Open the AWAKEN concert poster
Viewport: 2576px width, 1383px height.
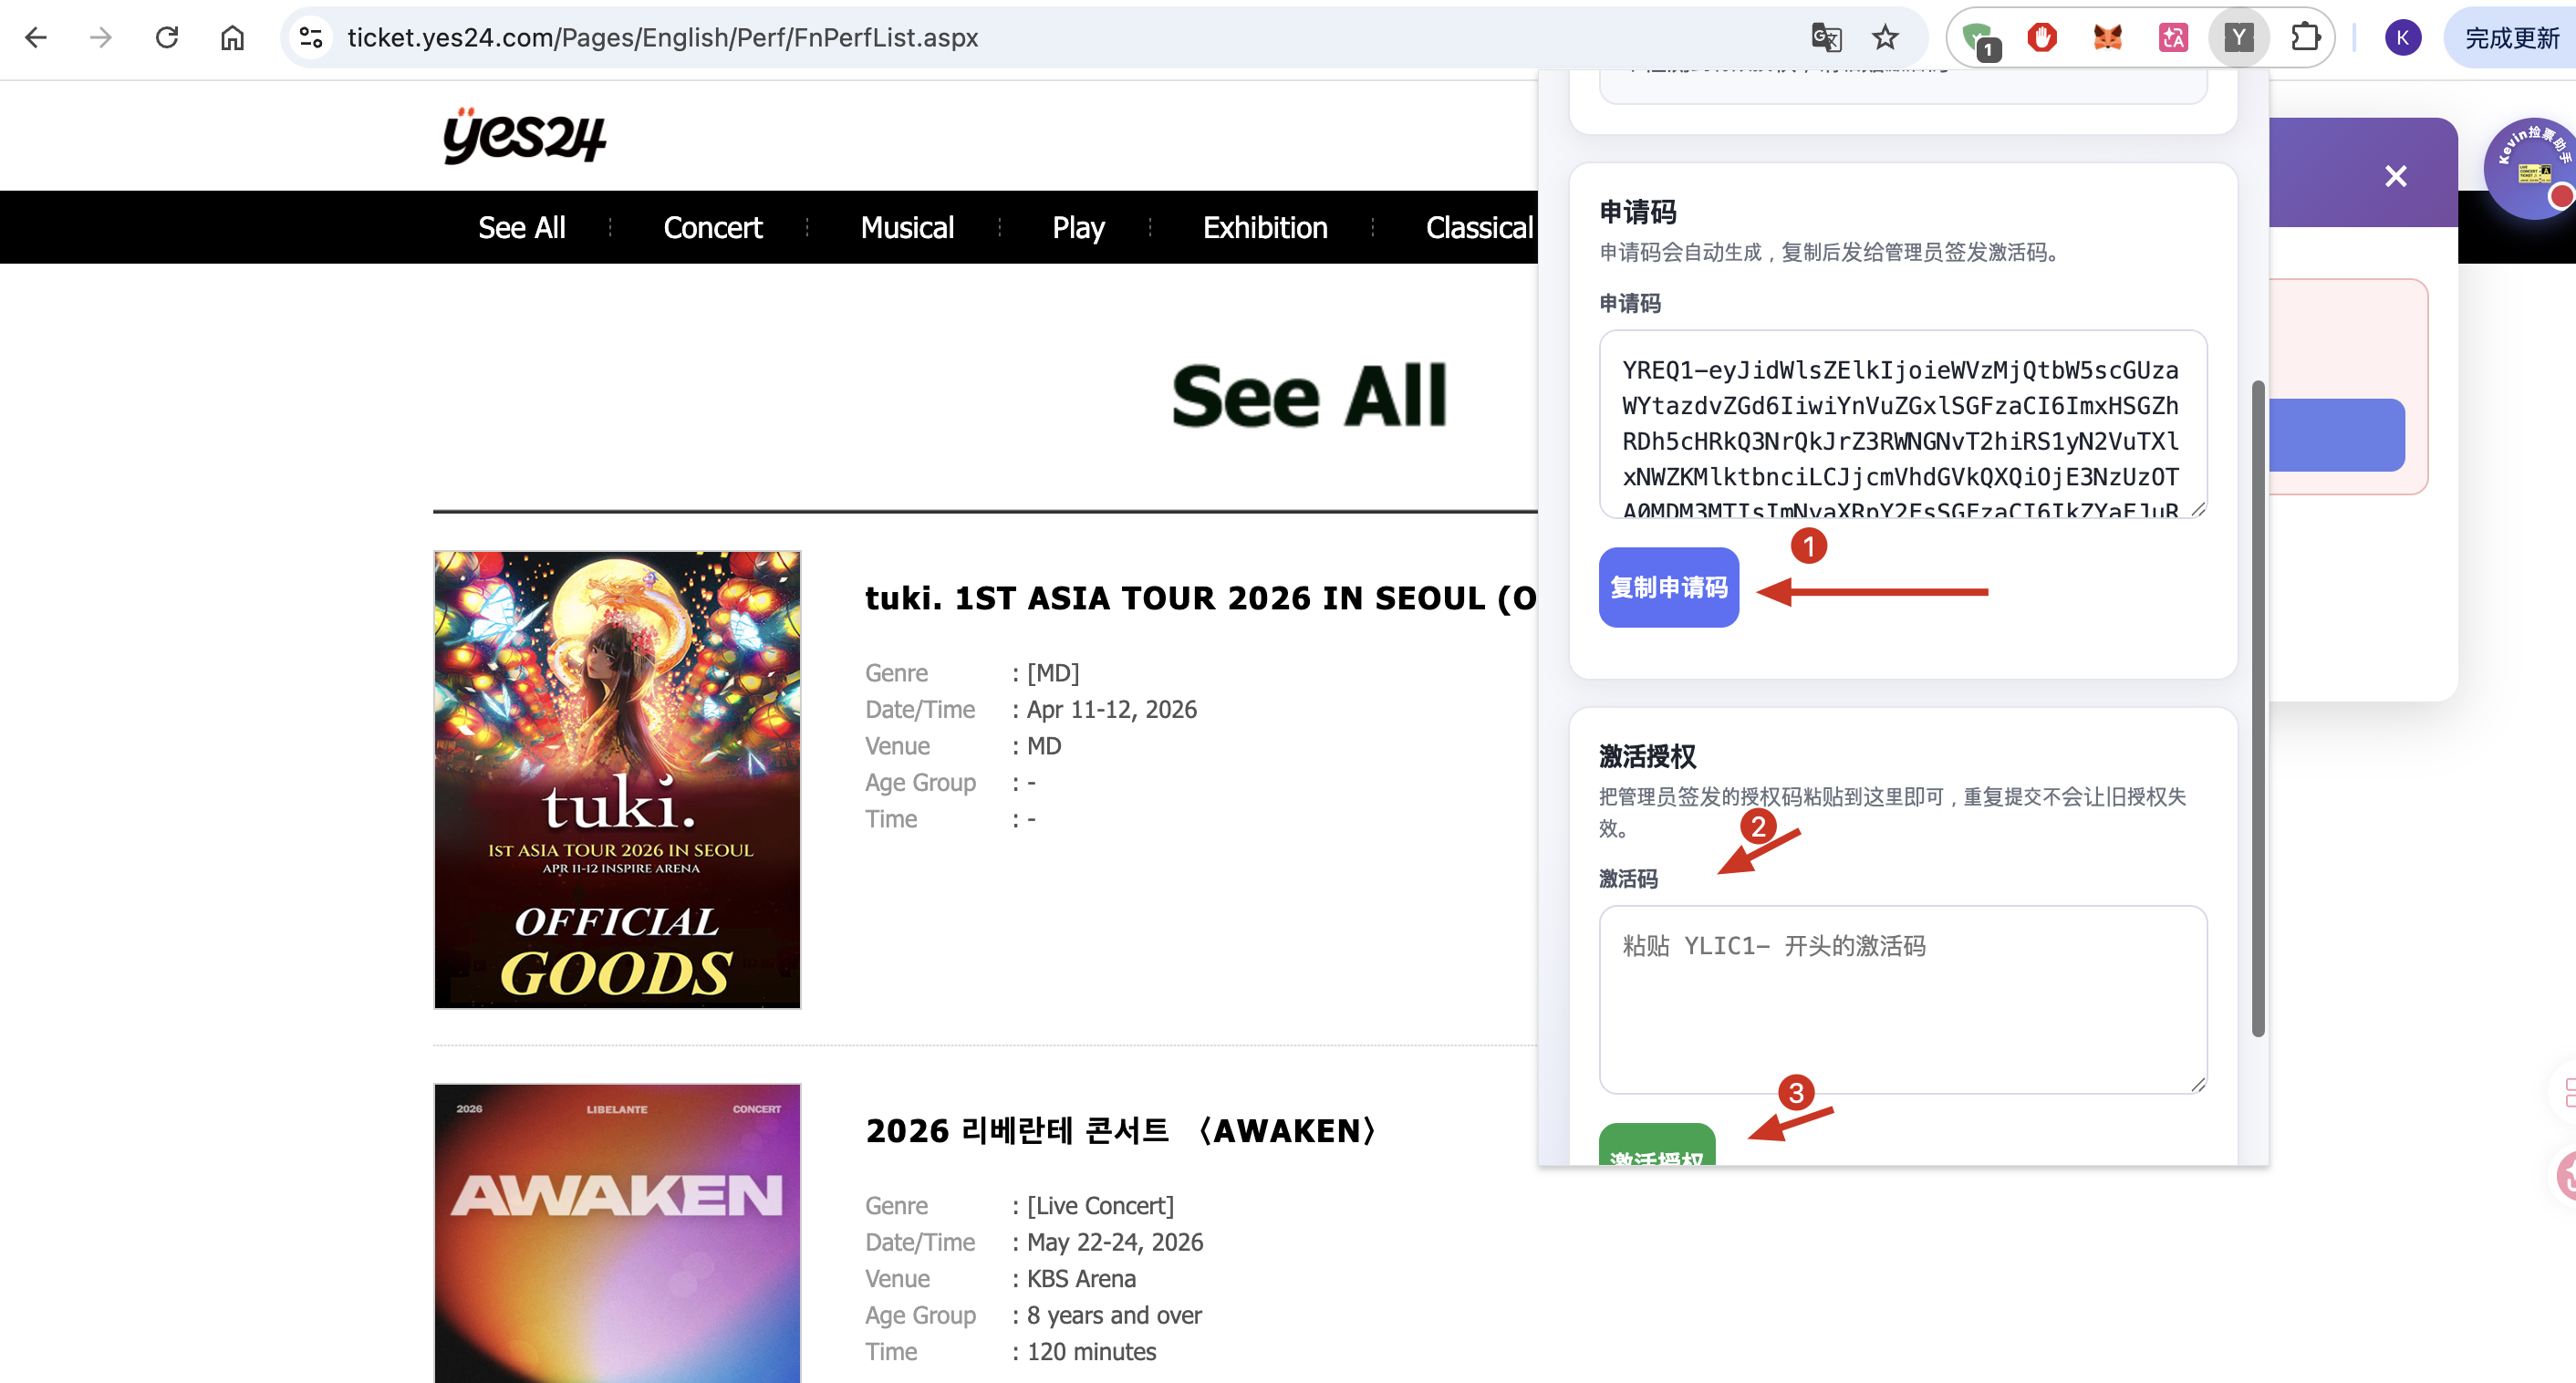click(617, 1233)
